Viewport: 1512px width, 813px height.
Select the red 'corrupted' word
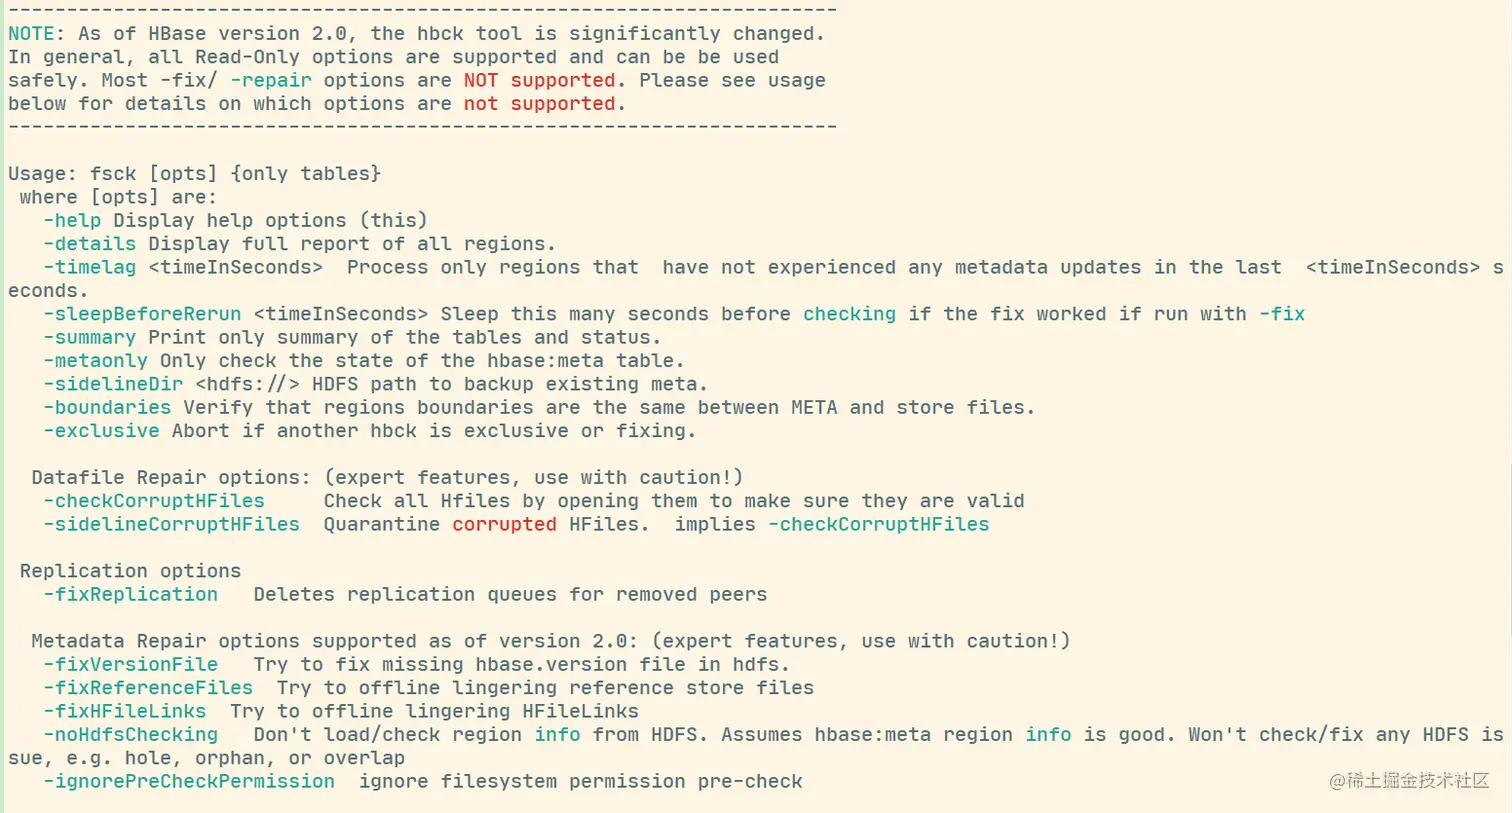pyautogui.click(x=504, y=524)
